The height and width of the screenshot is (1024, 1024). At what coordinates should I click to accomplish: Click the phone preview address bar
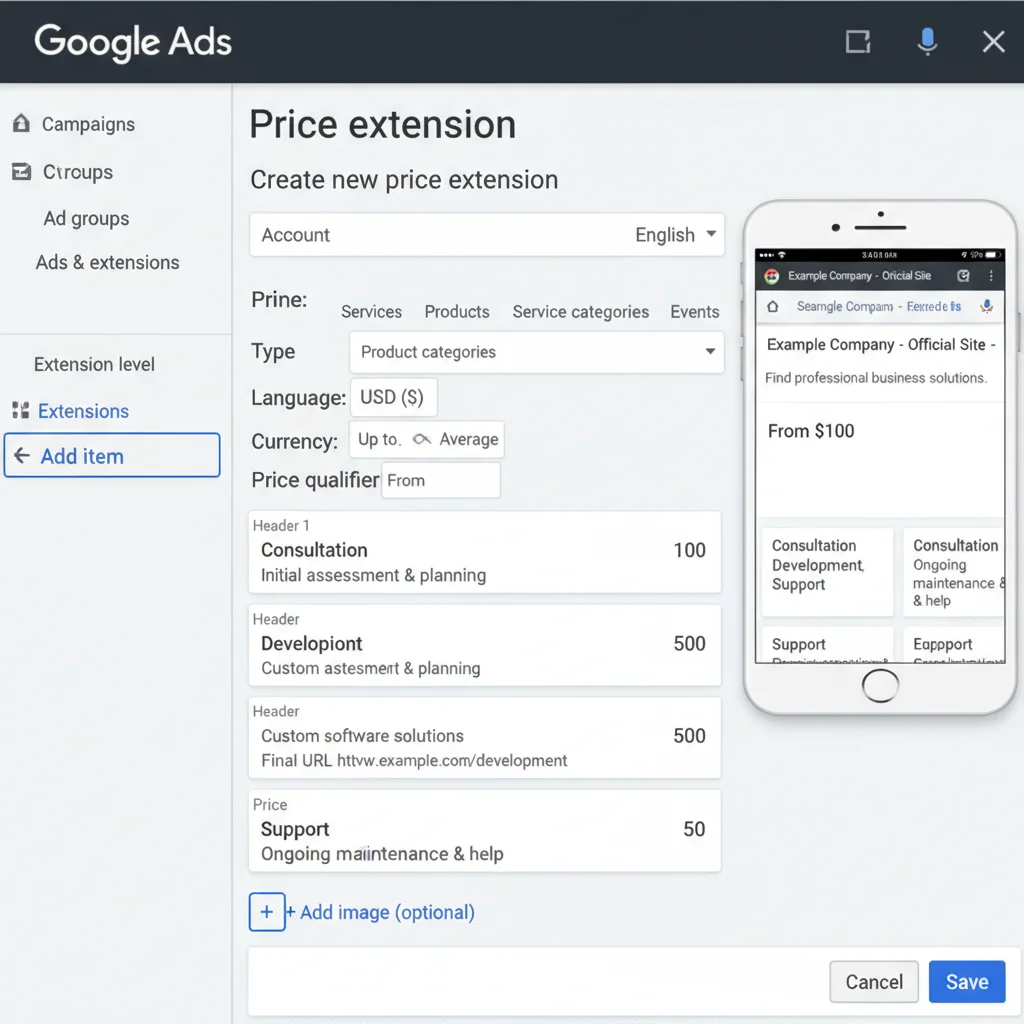pyautogui.click(x=878, y=306)
